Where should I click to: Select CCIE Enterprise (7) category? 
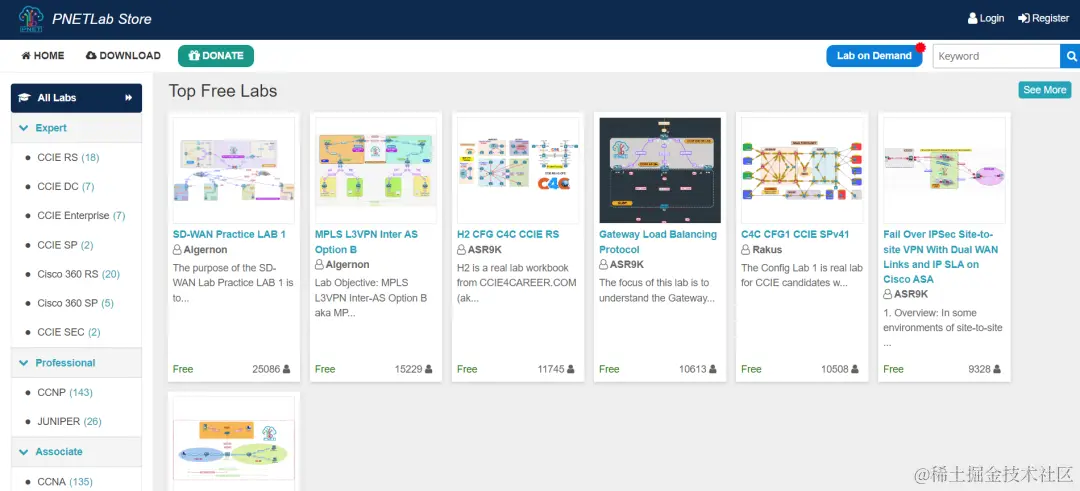81,216
